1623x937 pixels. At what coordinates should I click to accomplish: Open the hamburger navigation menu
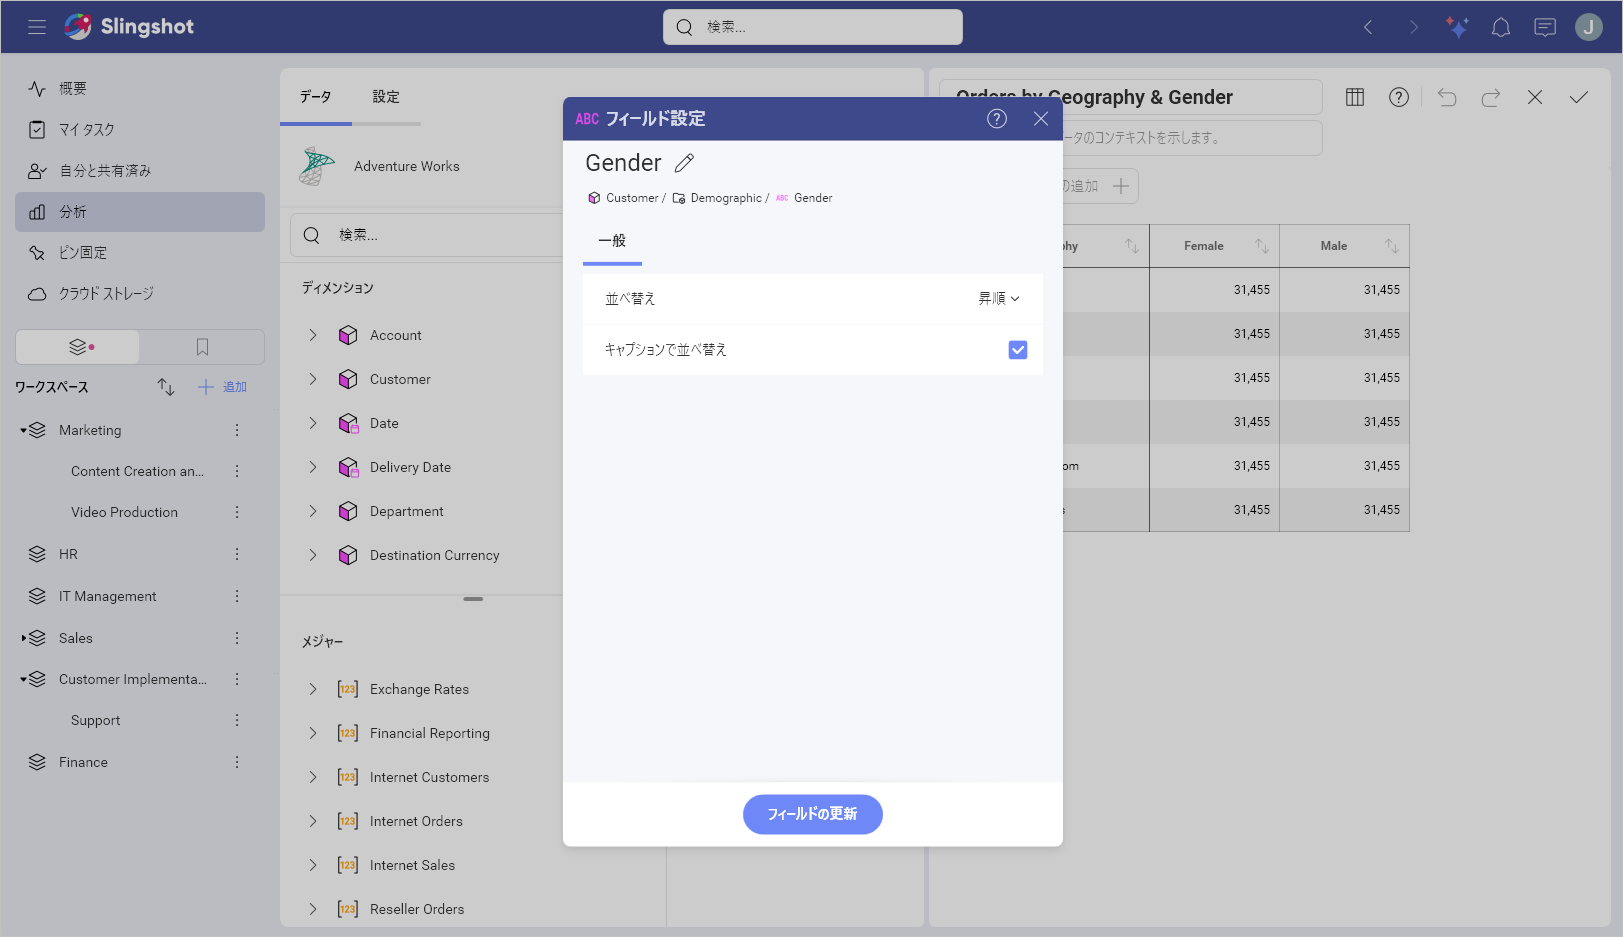pos(37,27)
